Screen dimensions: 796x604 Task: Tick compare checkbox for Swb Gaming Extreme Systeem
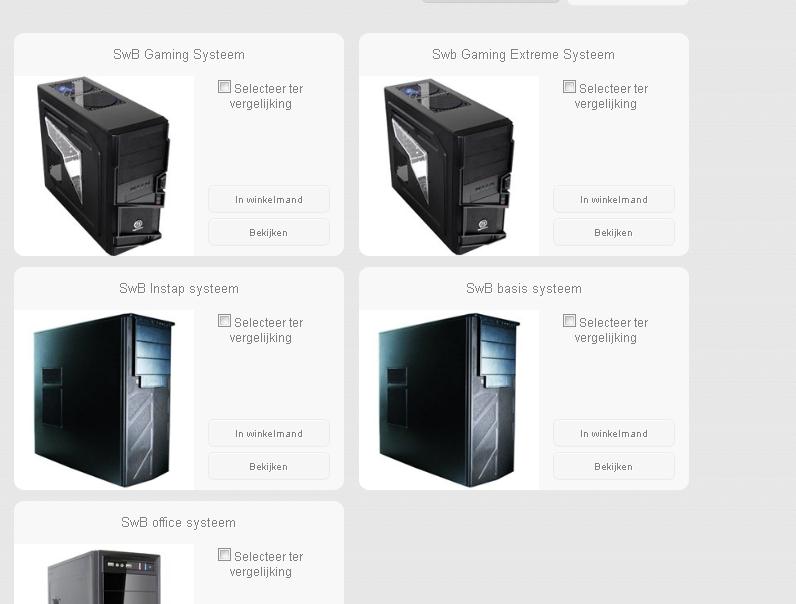point(570,87)
